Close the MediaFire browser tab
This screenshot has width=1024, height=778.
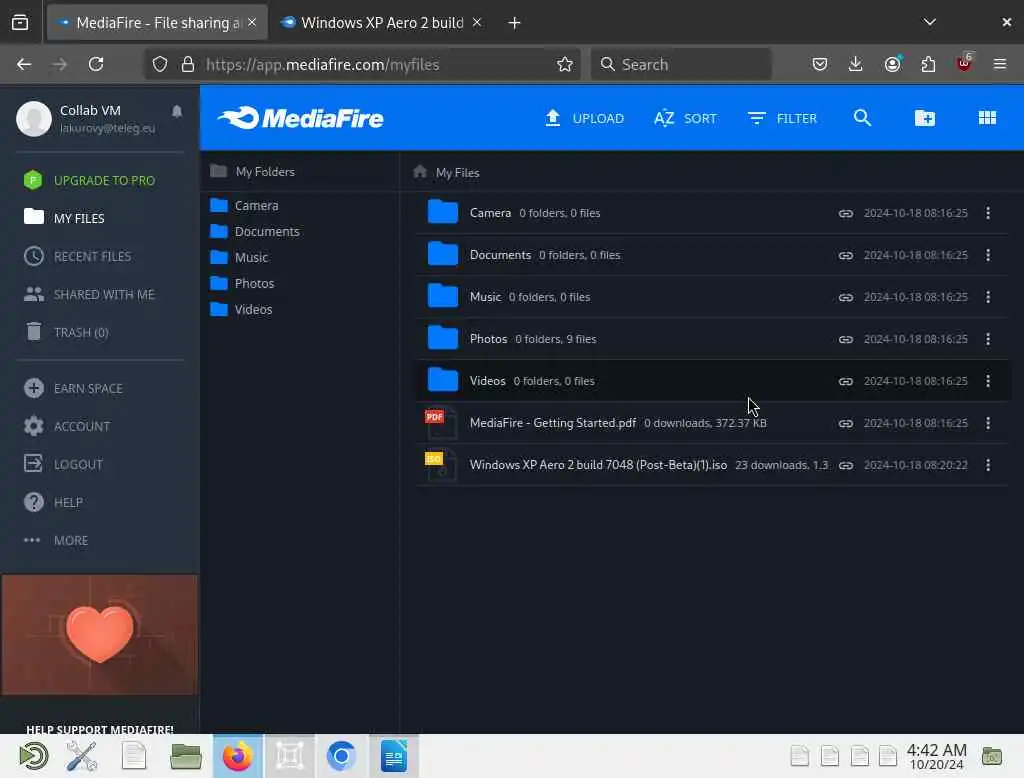pos(252,22)
